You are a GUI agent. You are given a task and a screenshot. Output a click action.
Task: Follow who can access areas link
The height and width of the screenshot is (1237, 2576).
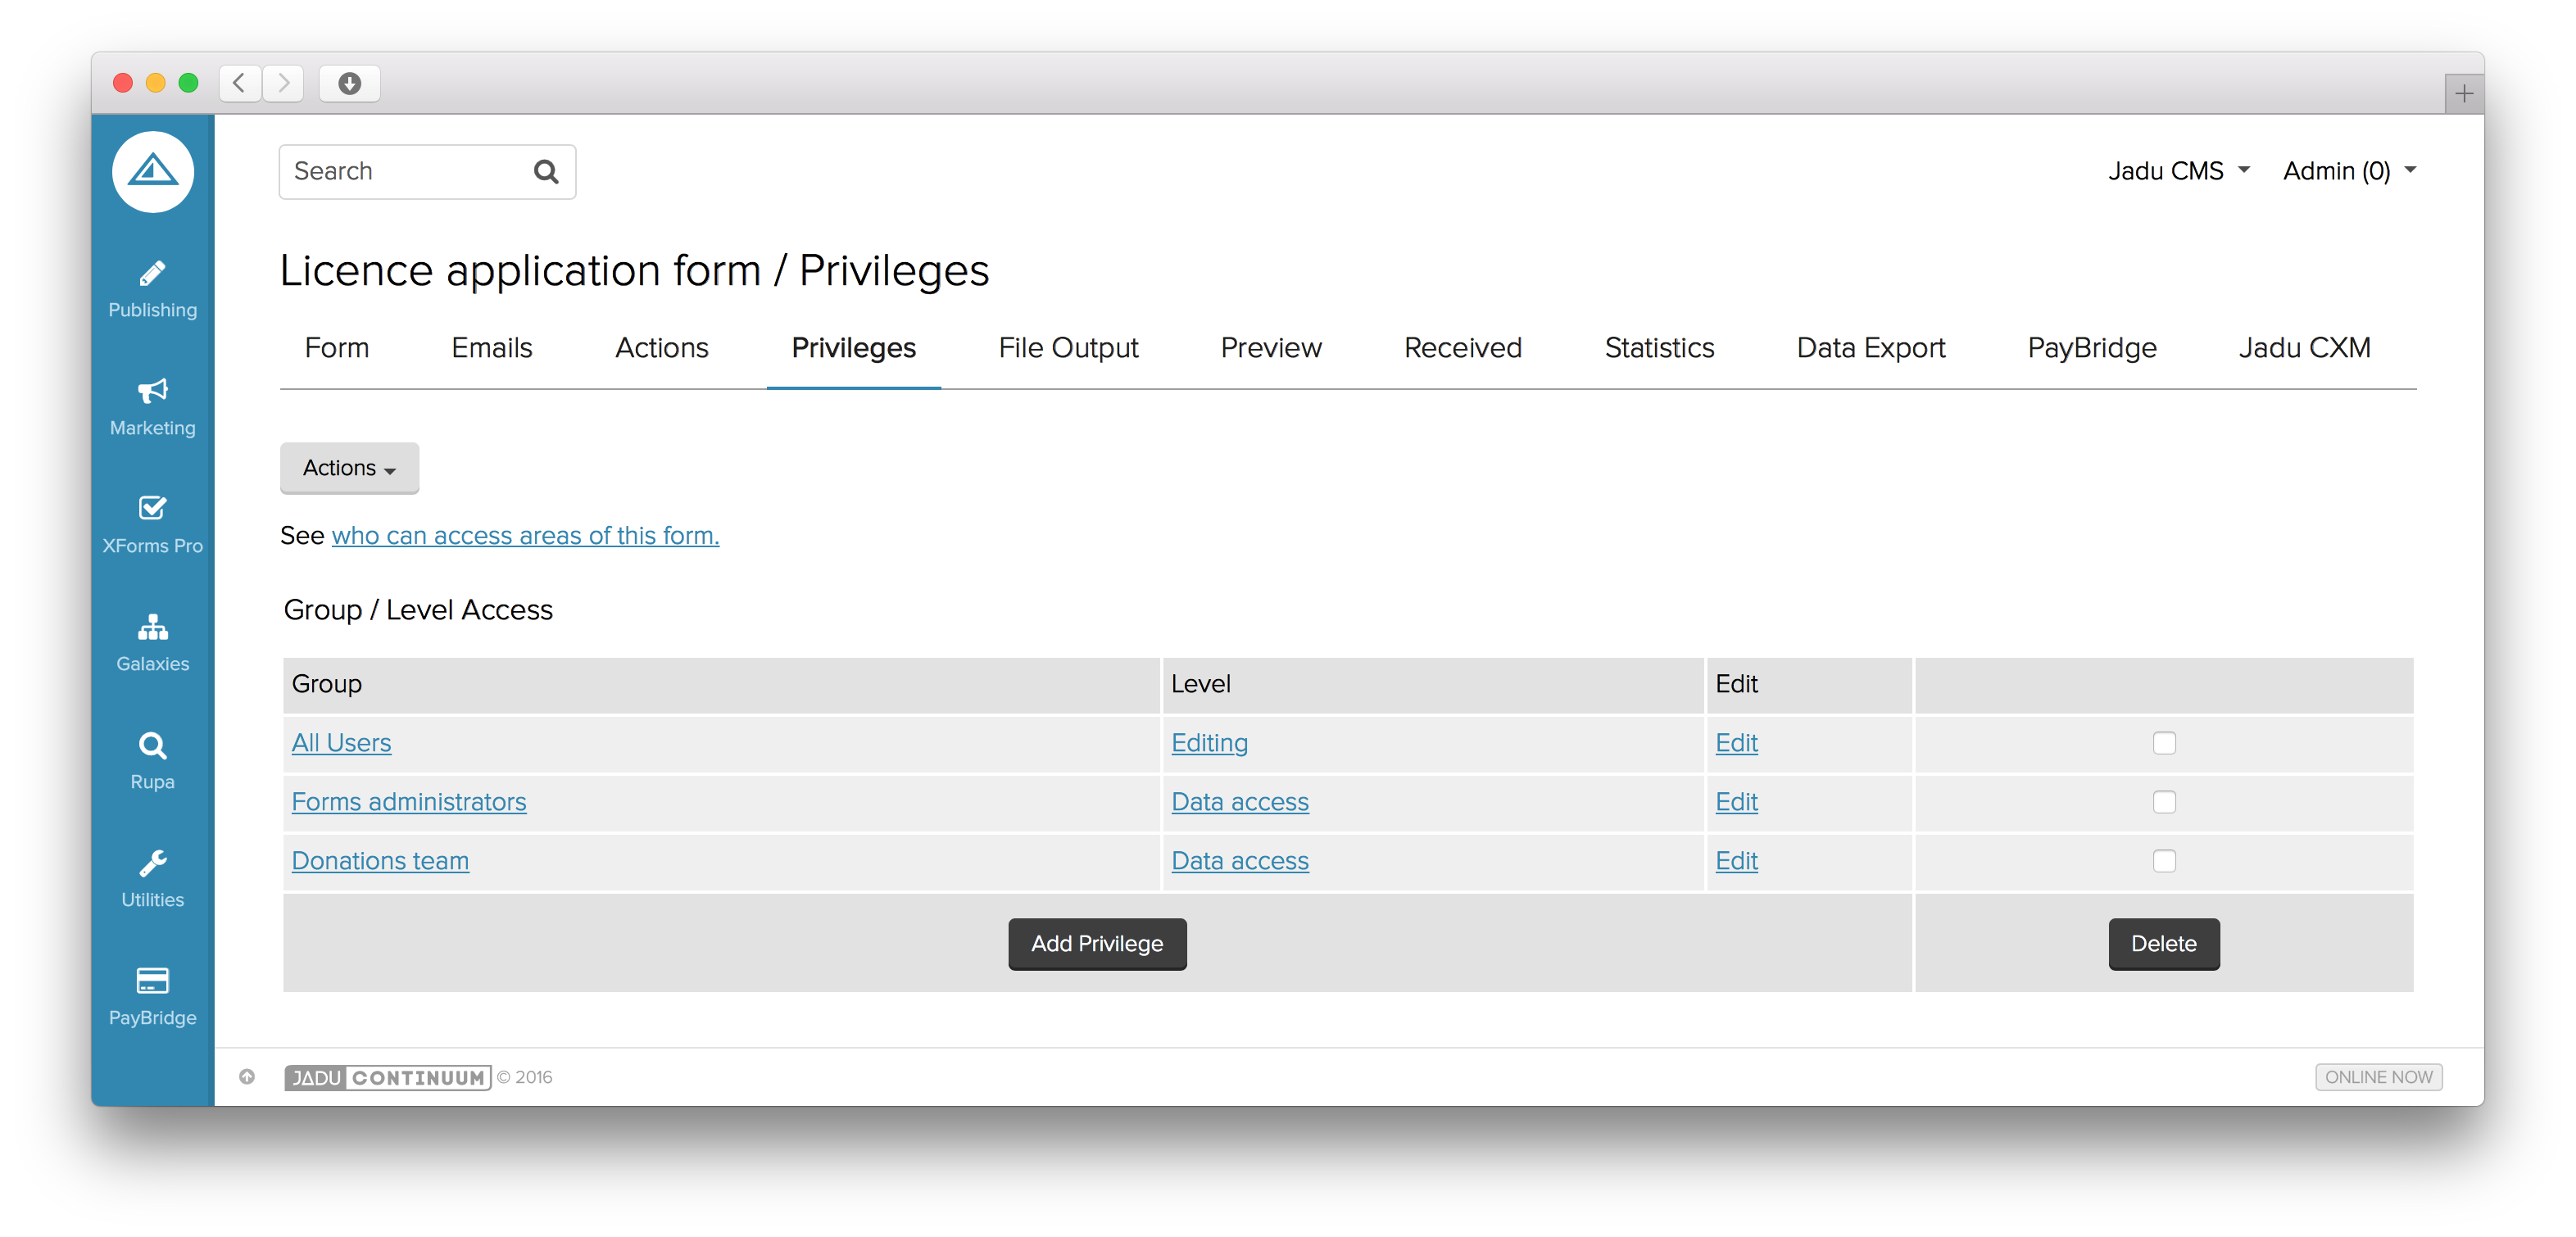tap(525, 536)
